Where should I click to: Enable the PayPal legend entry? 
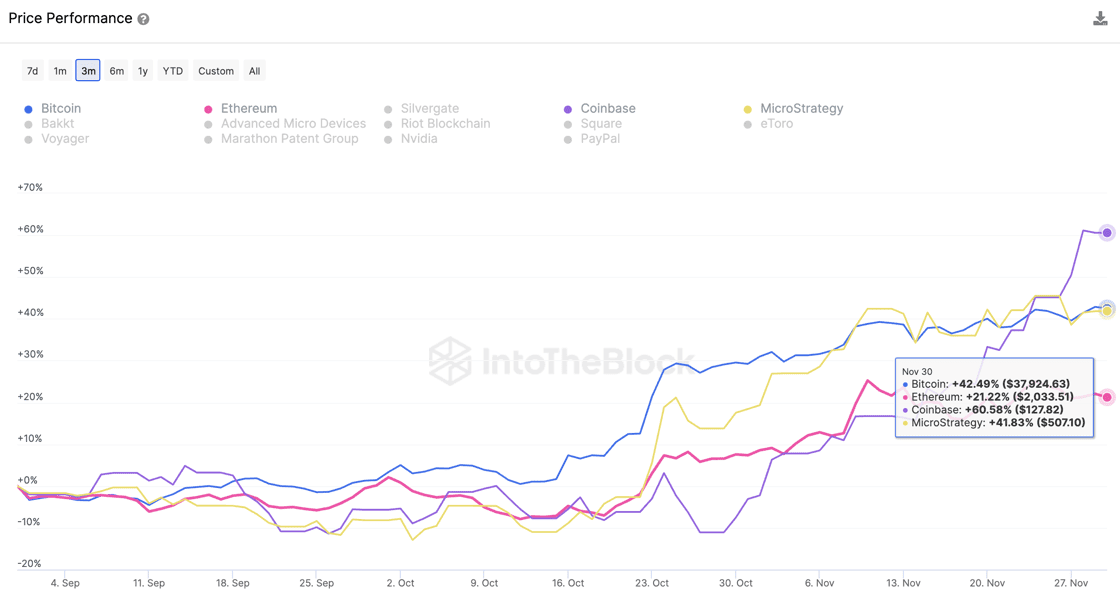tap(600, 139)
